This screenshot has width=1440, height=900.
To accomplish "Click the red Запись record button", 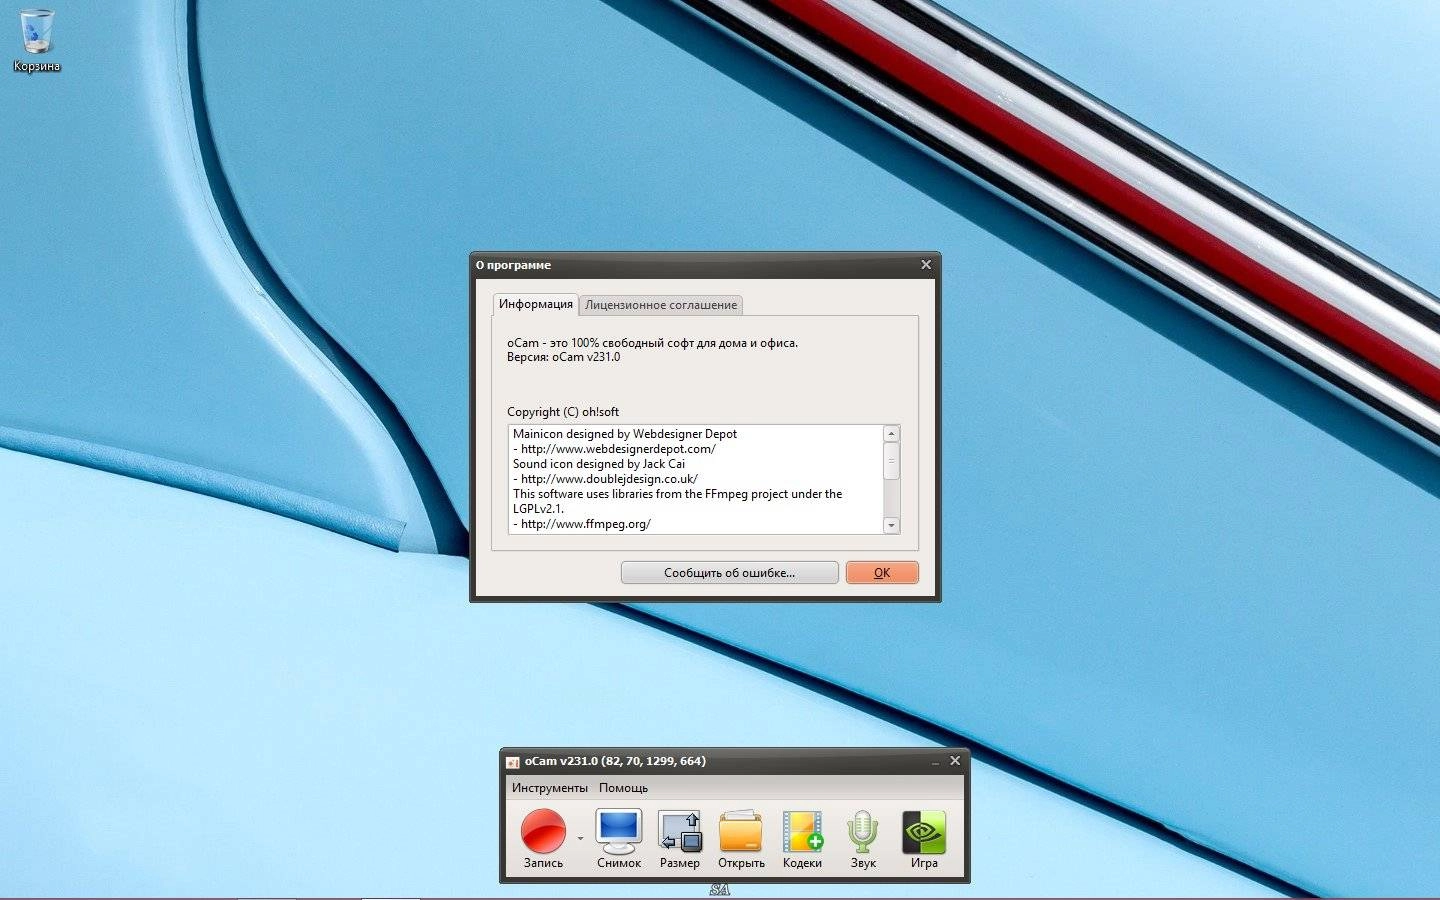I will coord(543,839).
